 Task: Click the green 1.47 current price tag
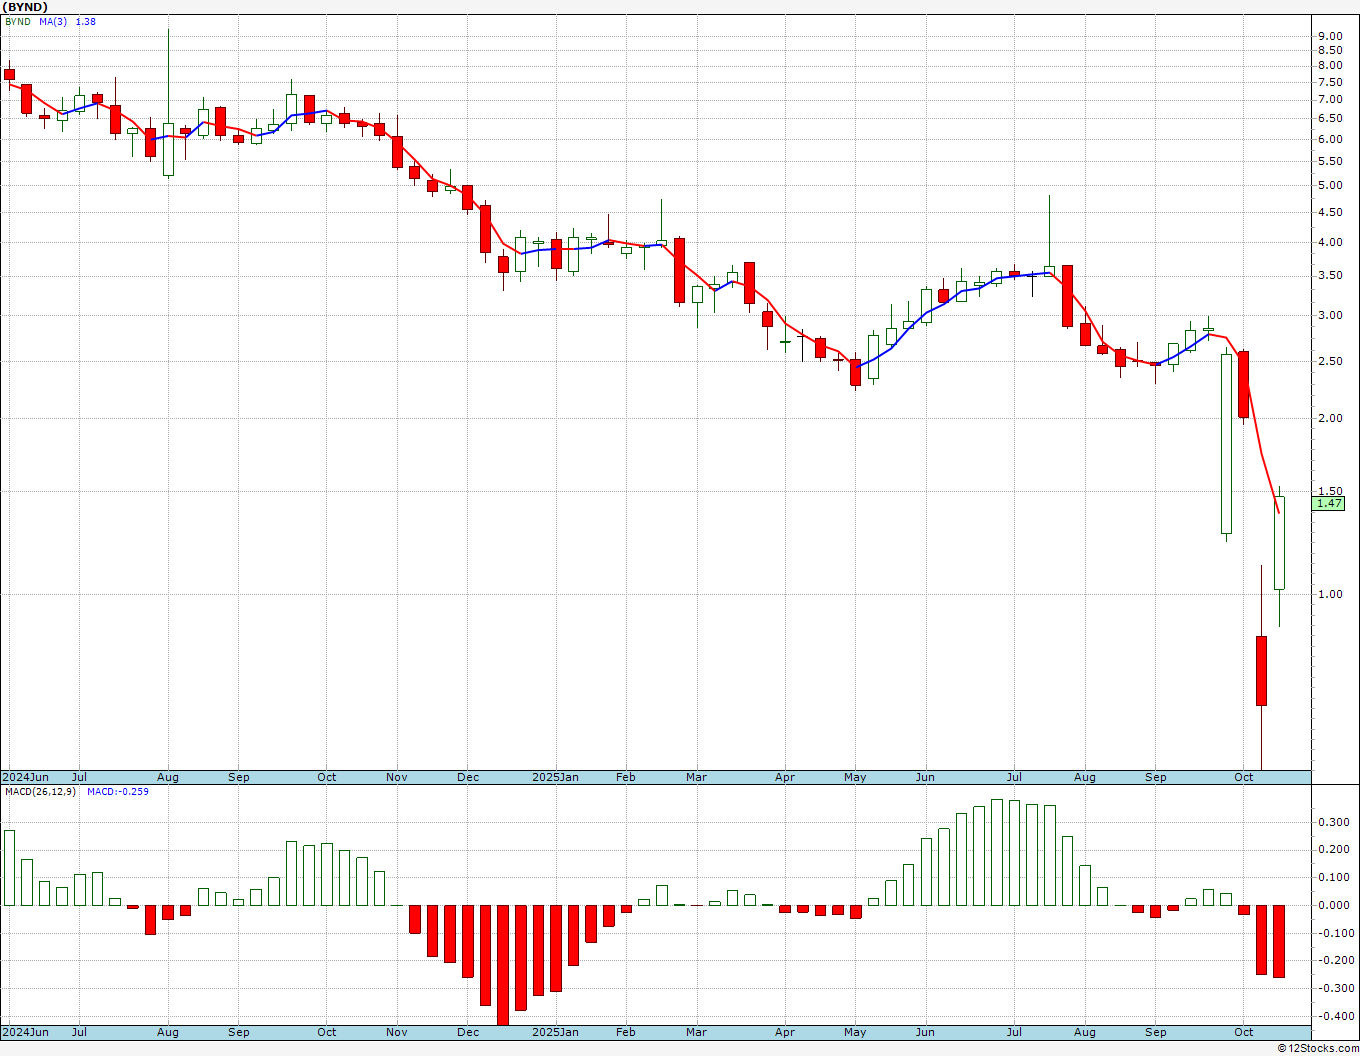click(1329, 504)
